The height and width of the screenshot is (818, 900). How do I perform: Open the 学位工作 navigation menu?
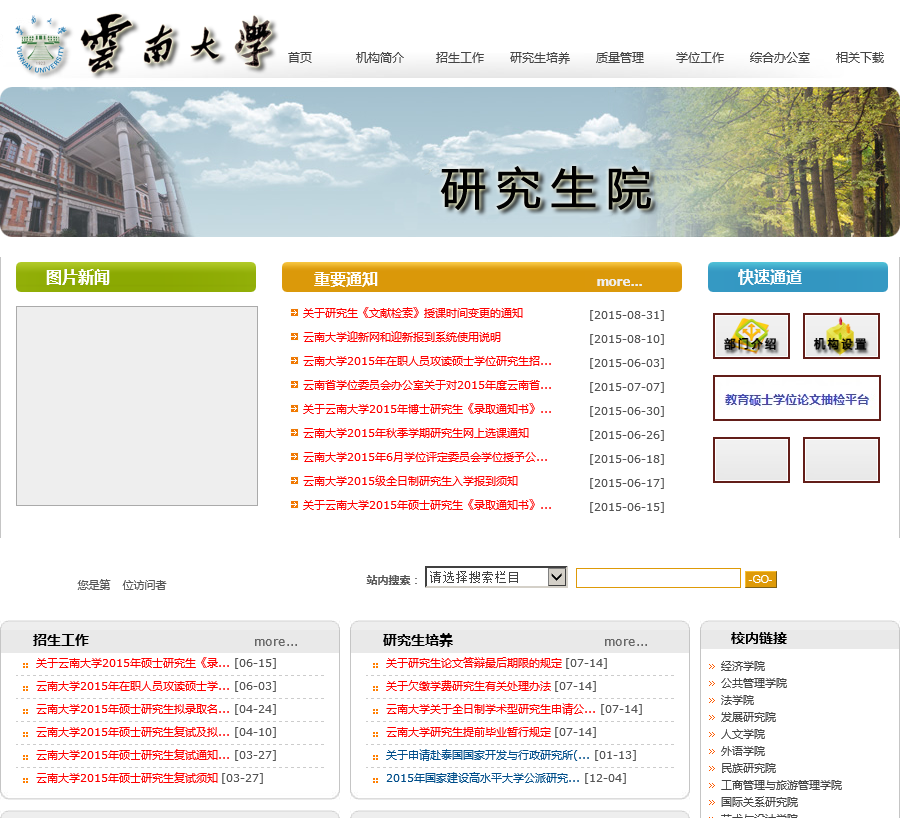[x=700, y=57]
